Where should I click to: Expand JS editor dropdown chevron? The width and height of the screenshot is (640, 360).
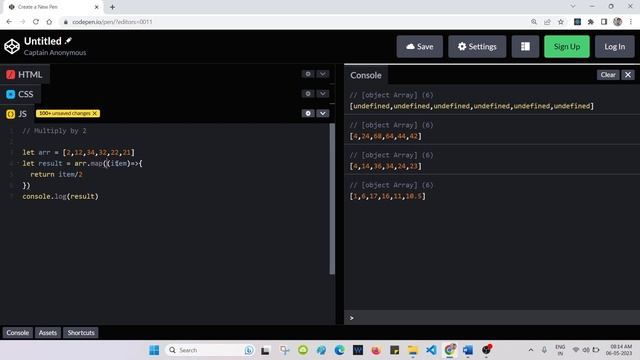click(323, 113)
